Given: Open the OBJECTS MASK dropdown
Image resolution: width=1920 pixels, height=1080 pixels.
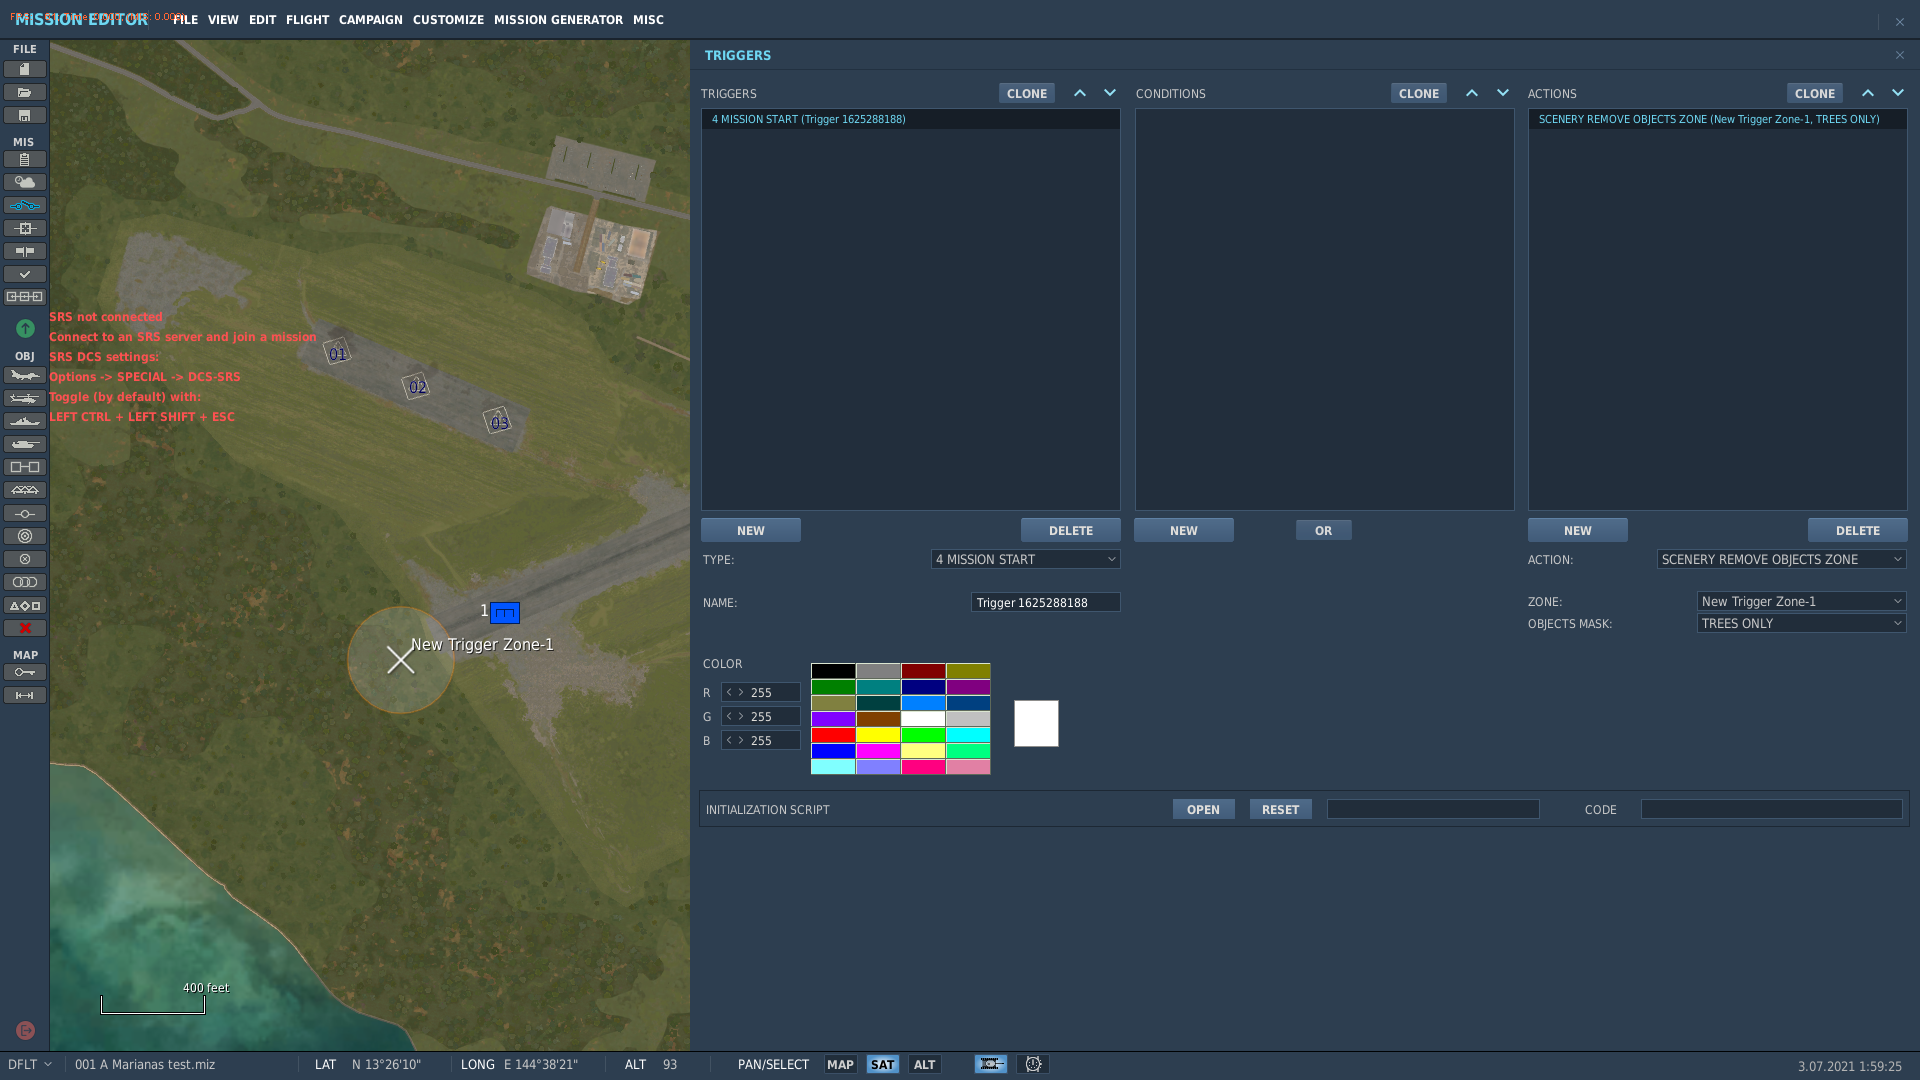Looking at the screenshot, I should point(1802,623).
